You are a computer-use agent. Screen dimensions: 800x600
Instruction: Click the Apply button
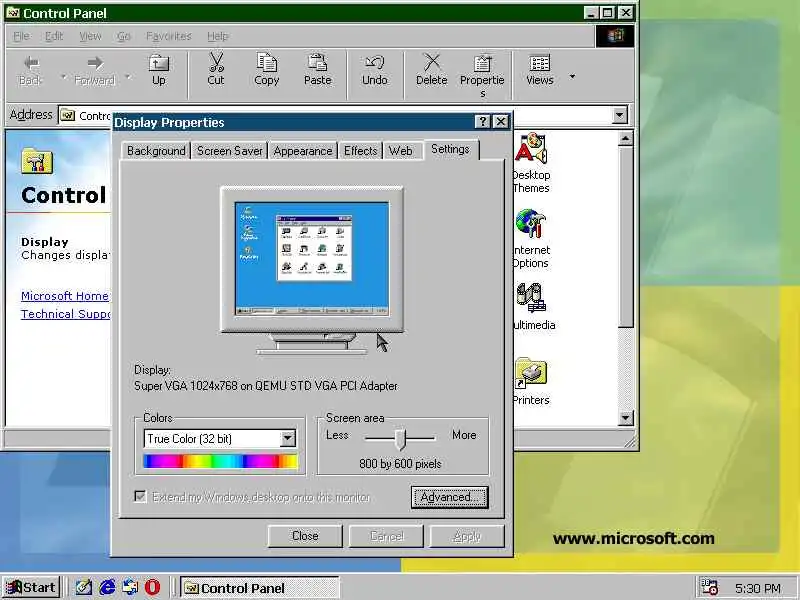[x=467, y=536]
